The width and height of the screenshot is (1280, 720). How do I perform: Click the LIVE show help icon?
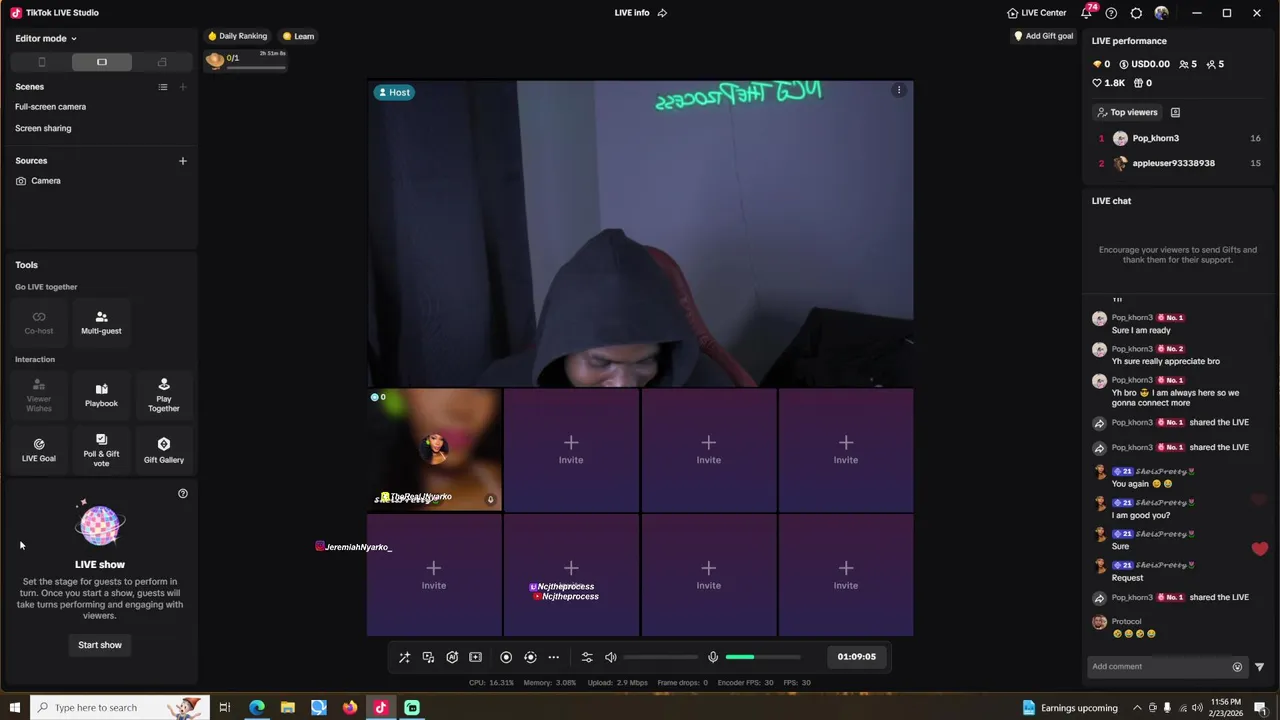183,493
